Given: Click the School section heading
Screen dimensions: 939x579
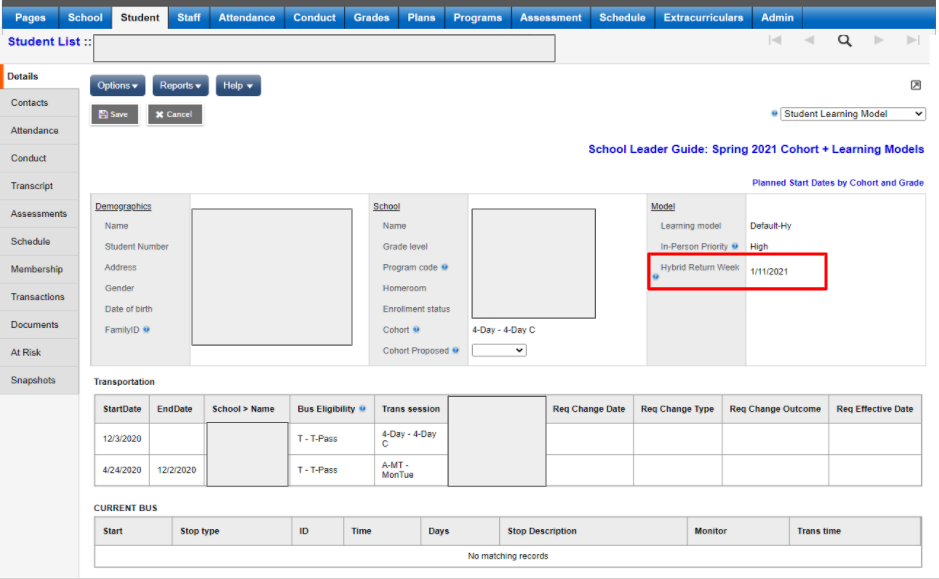Looking at the screenshot, I should (386, 206).
